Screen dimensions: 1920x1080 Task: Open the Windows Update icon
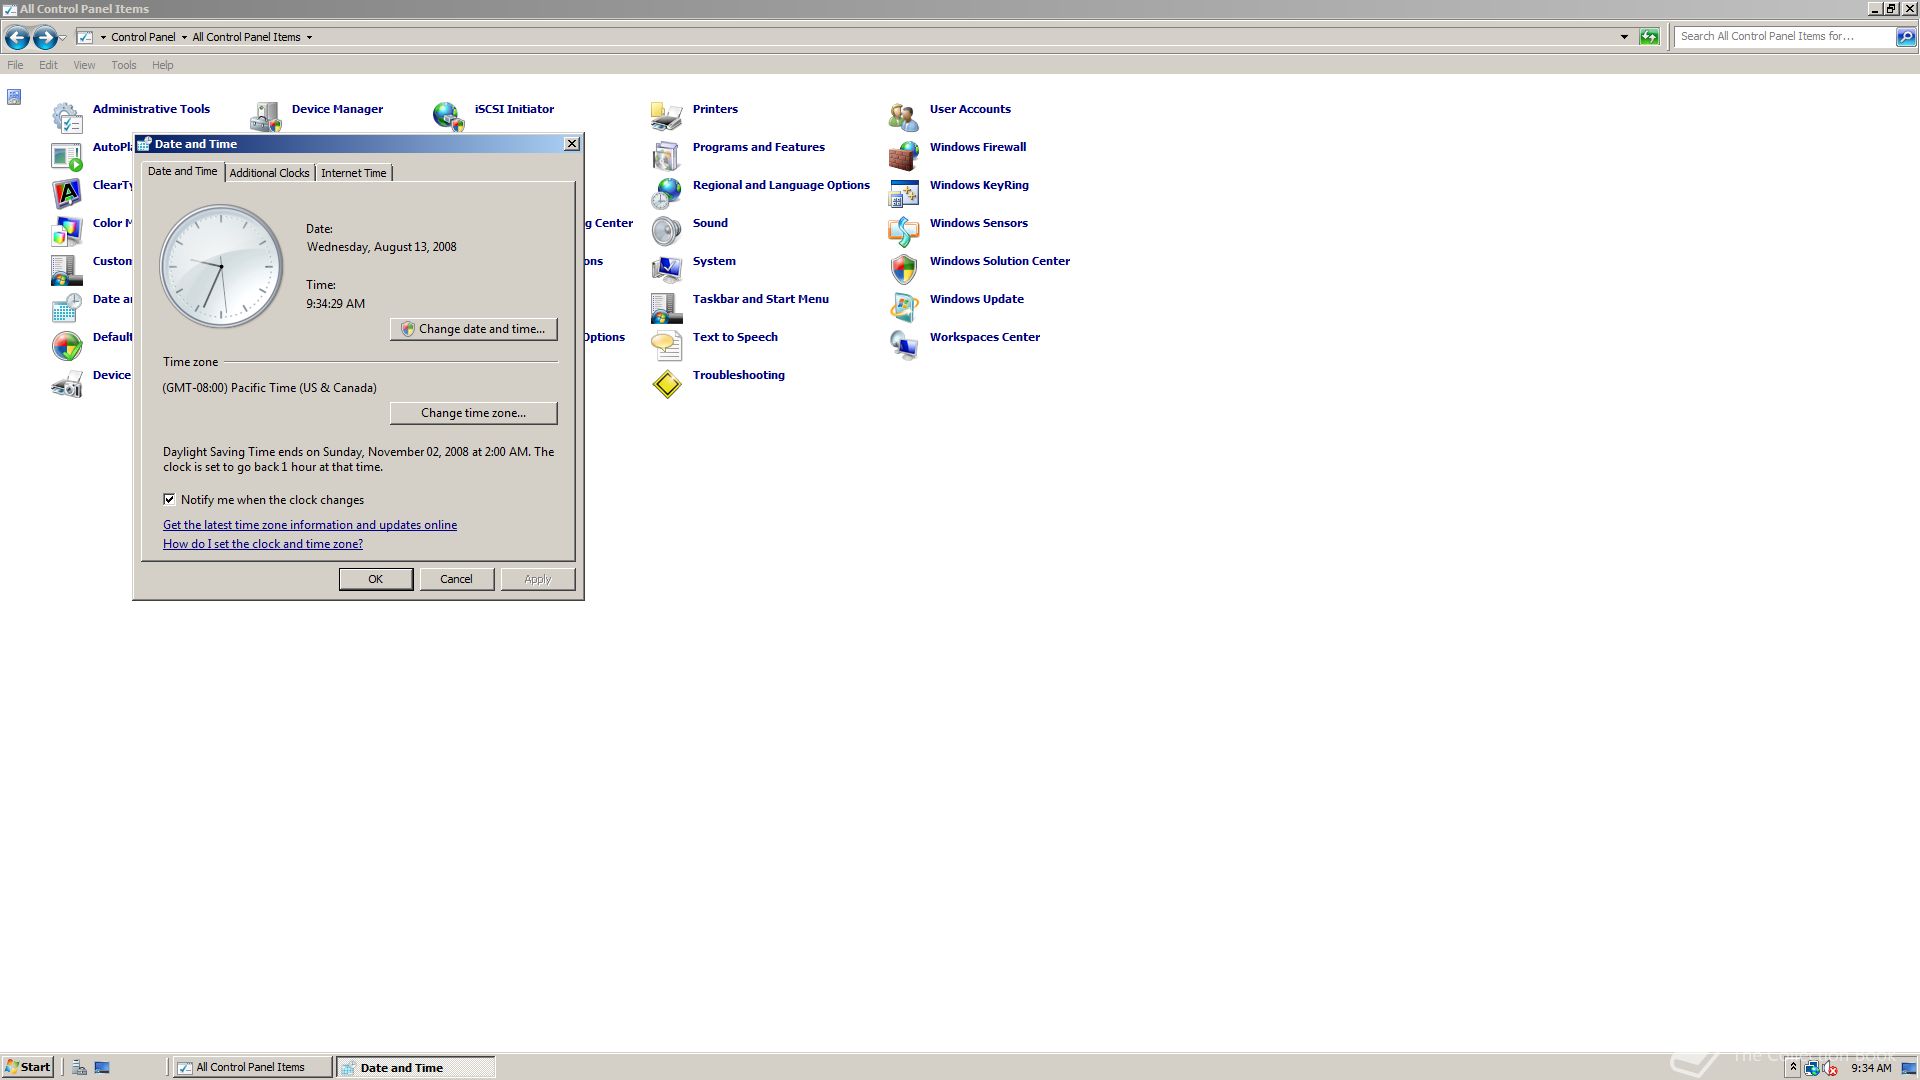point(904,307)
